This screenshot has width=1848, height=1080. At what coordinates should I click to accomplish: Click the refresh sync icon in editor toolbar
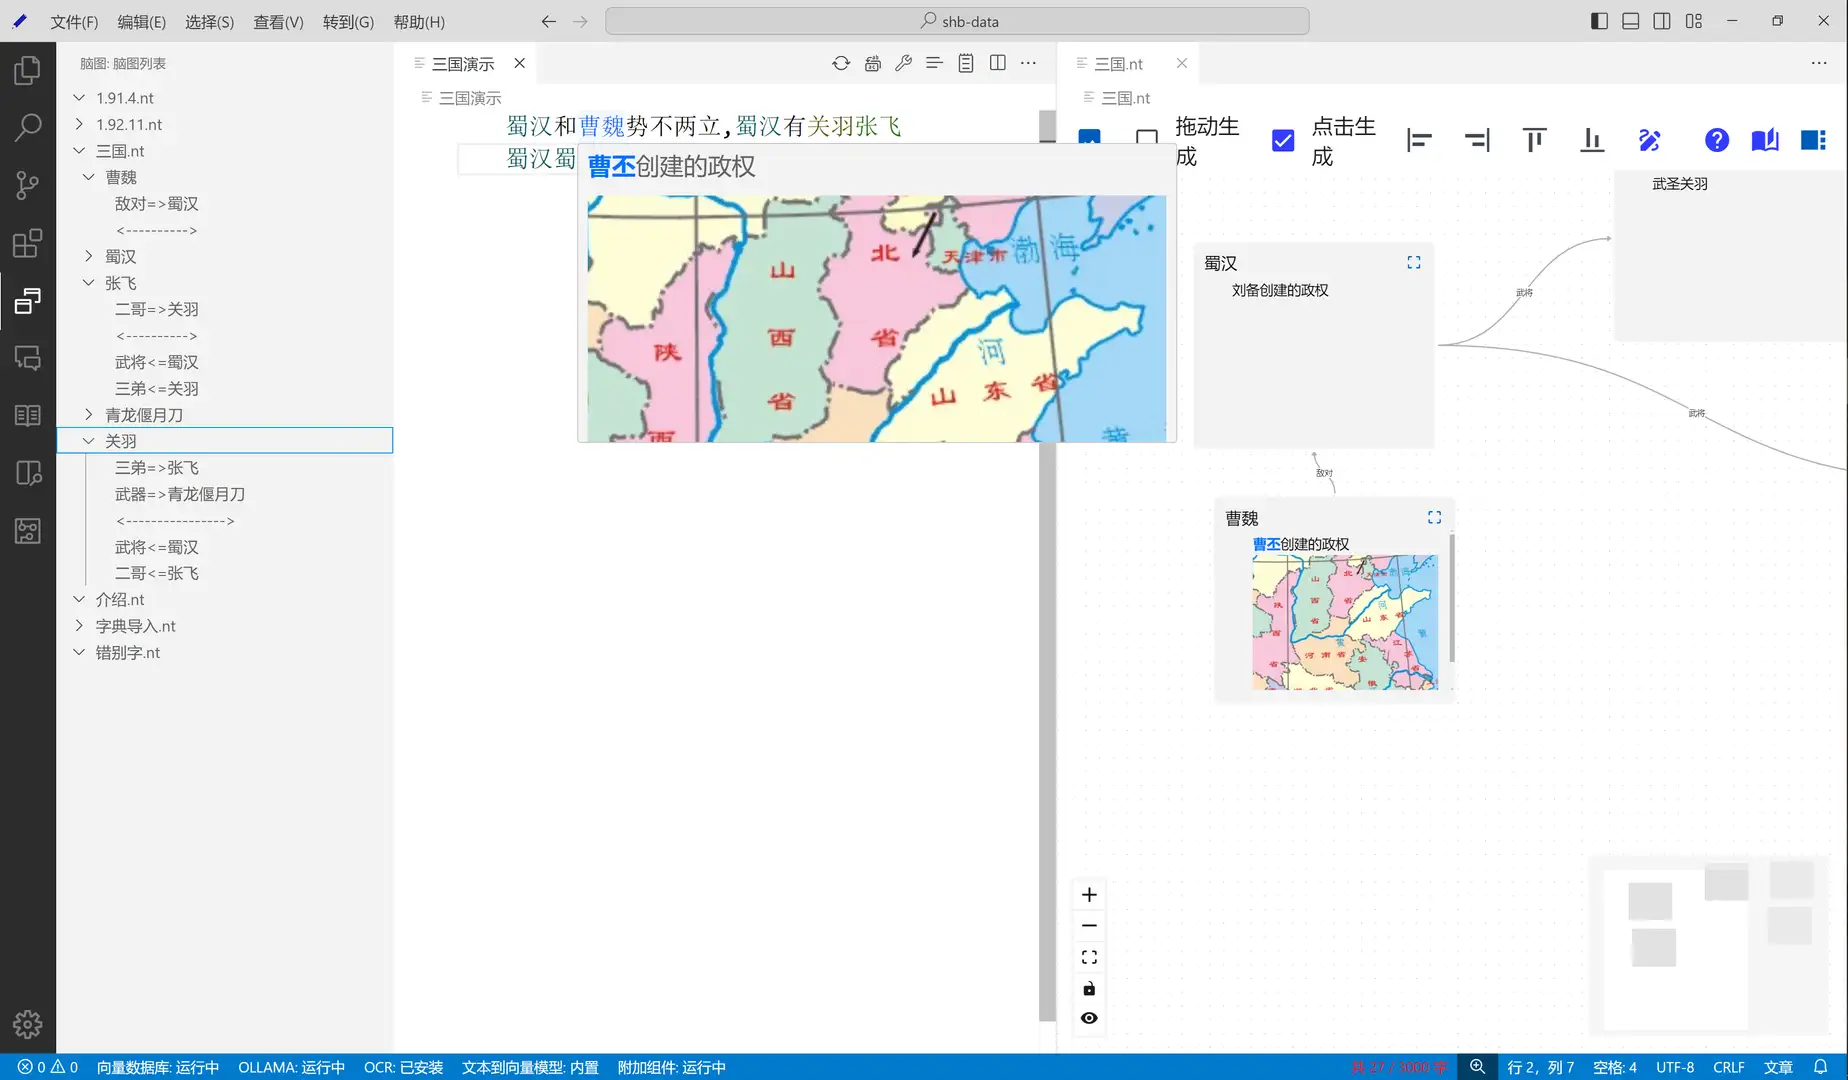click(x=841, y=63)
